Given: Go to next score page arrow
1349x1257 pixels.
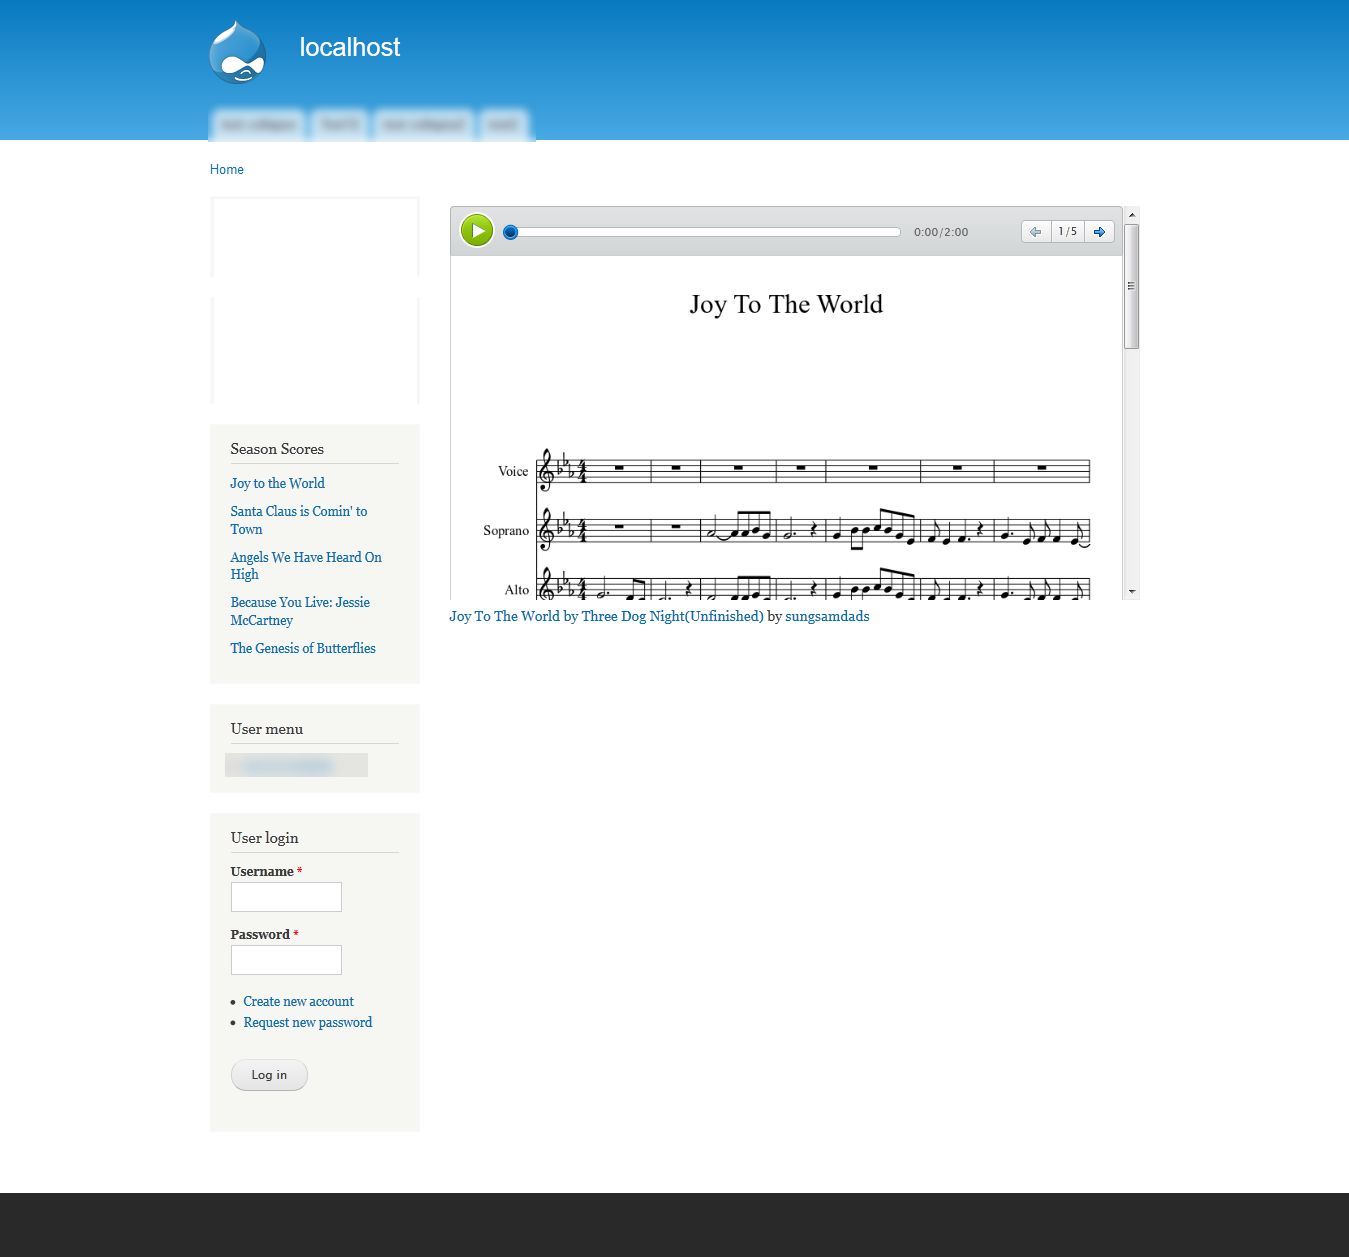Looking at the screenshot, I should [1099, 232].
